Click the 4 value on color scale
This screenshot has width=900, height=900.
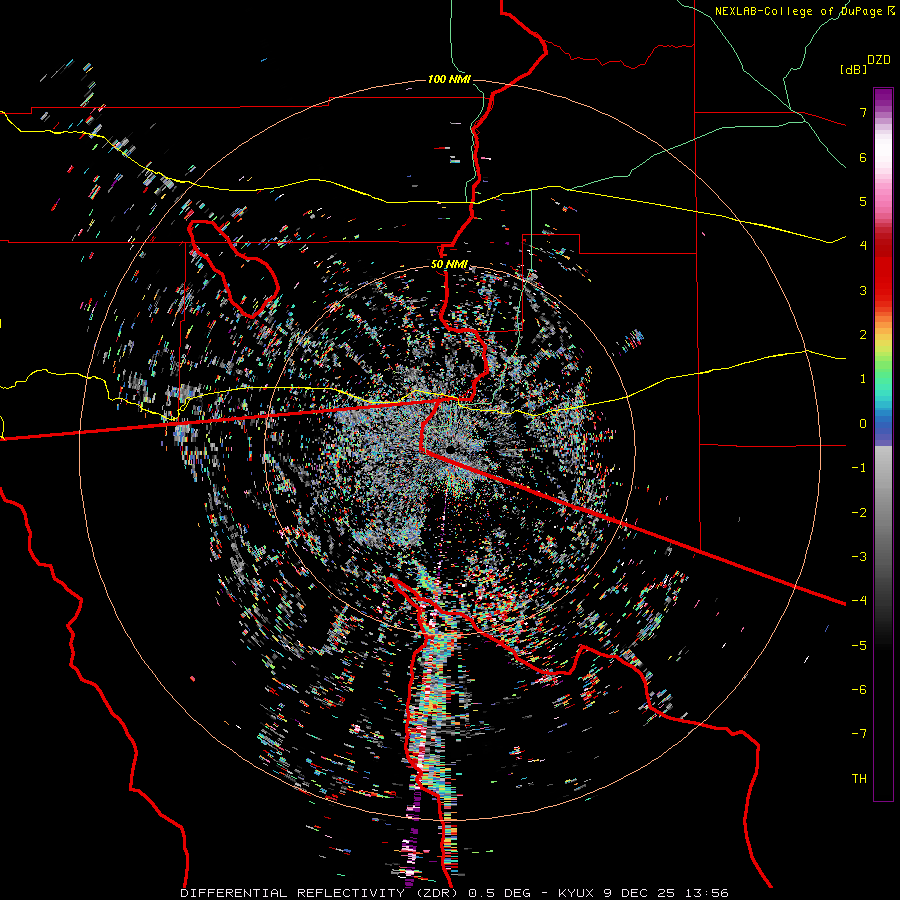tap(863, 246)
